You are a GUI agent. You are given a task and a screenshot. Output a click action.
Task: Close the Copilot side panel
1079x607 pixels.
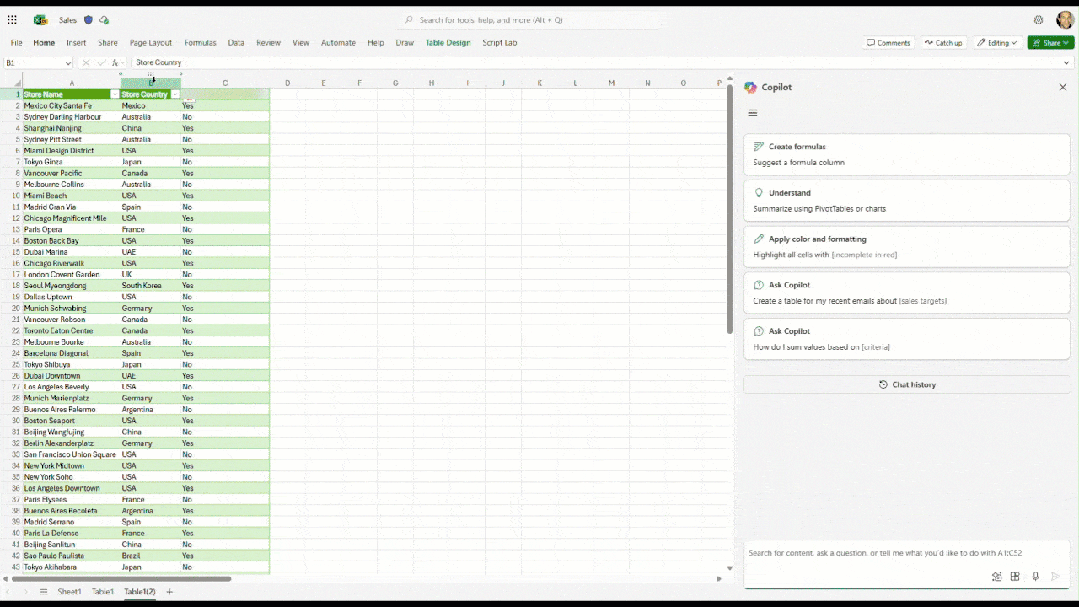click(x=1062, y=88)
